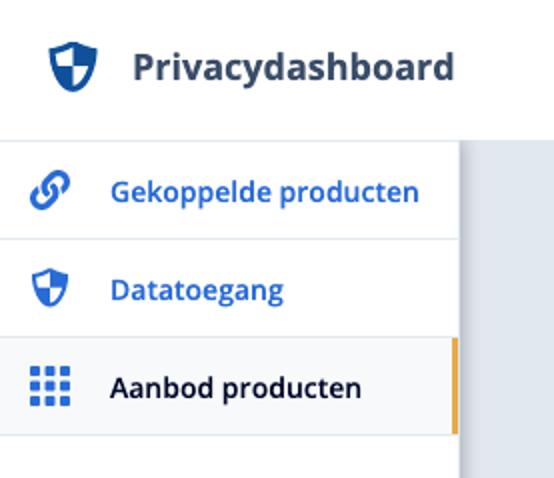Image resolution: width=554 pixels, height=478 pixels.
Task: Click empty sidebar area below Aanbod producten
Action: [229, 457]
